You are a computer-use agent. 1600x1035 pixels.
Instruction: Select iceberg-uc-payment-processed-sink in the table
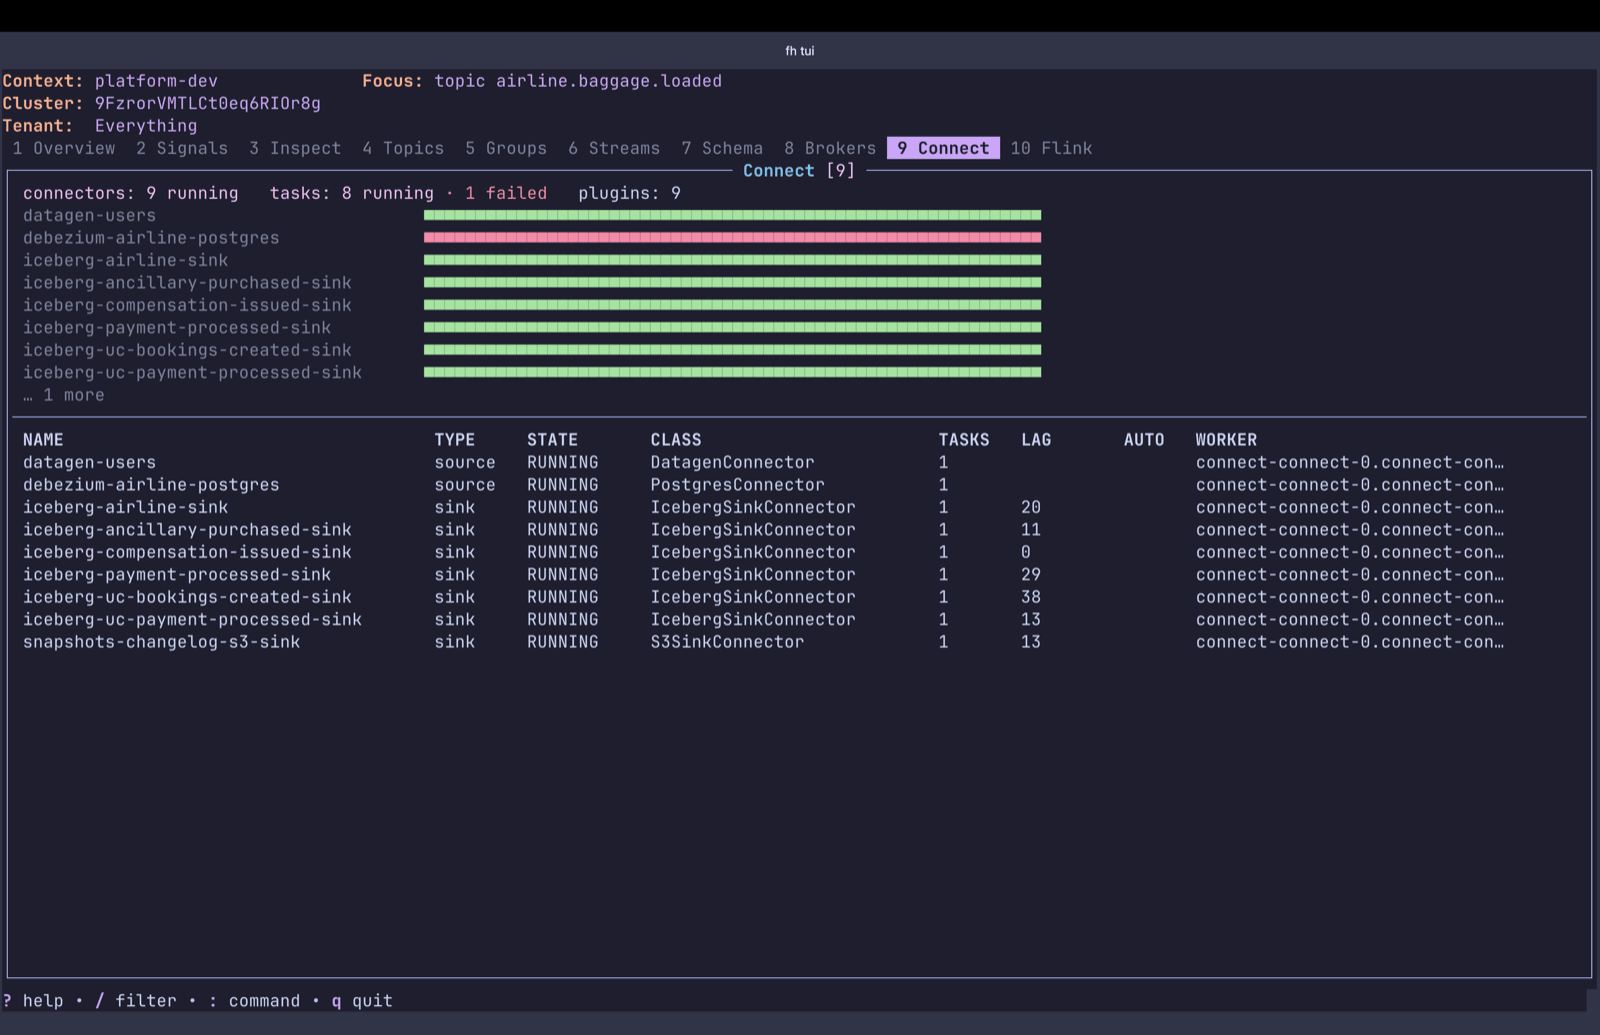(192, 620)
